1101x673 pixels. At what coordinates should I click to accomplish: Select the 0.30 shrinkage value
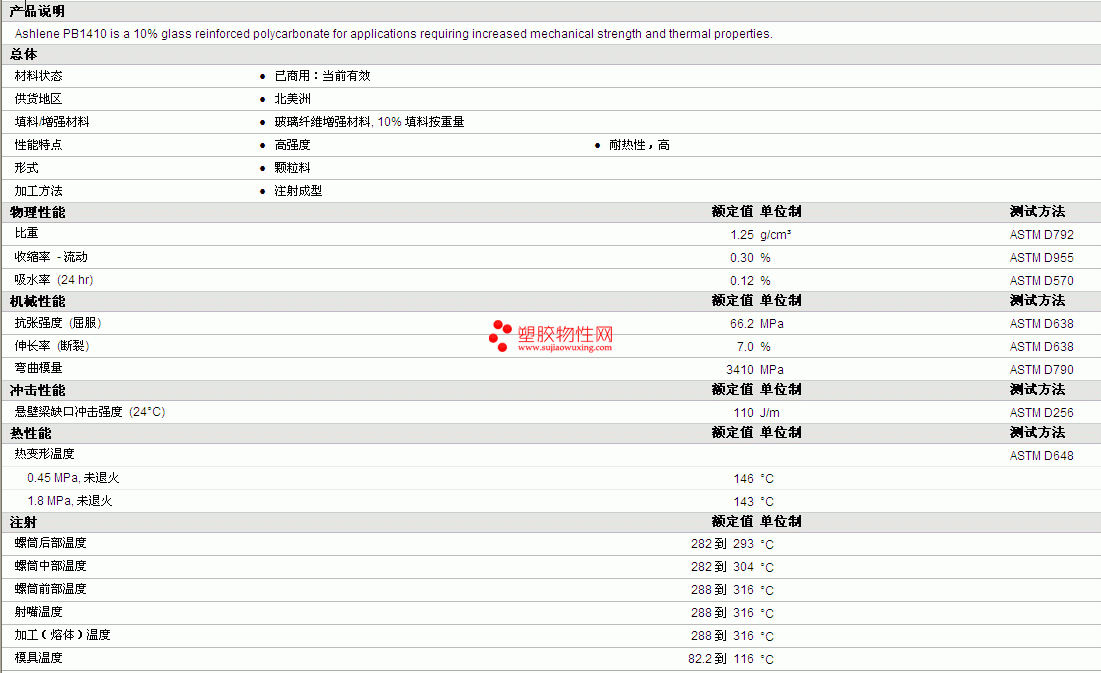pos(741,259)
